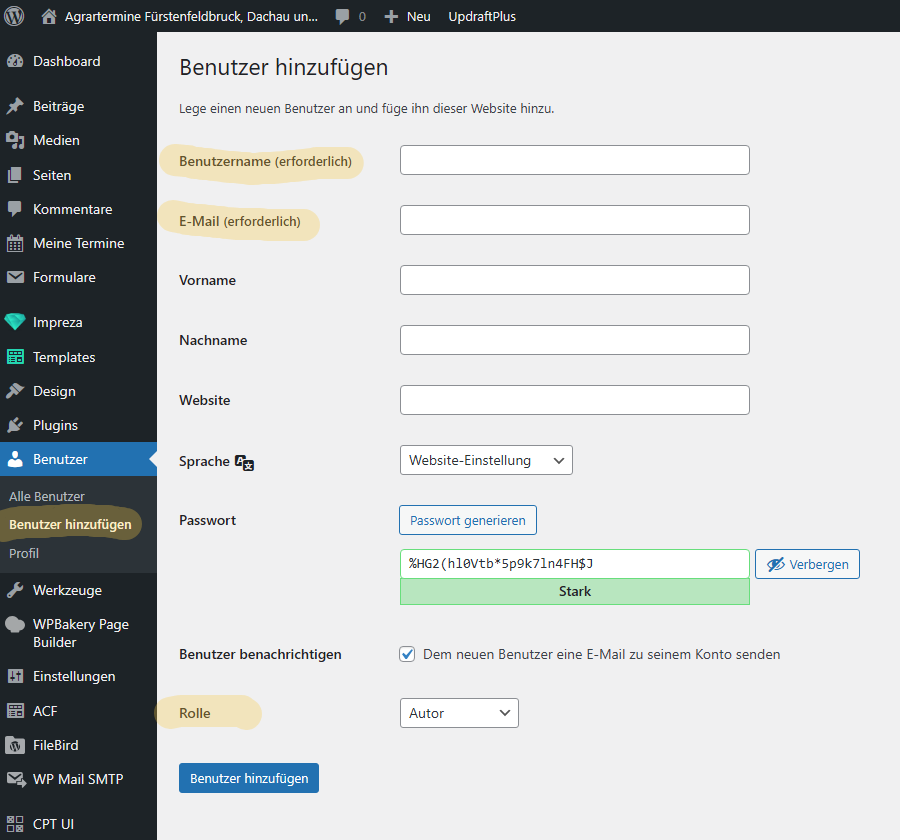Click the Dashboard gauge icon

tap(15, 61)
